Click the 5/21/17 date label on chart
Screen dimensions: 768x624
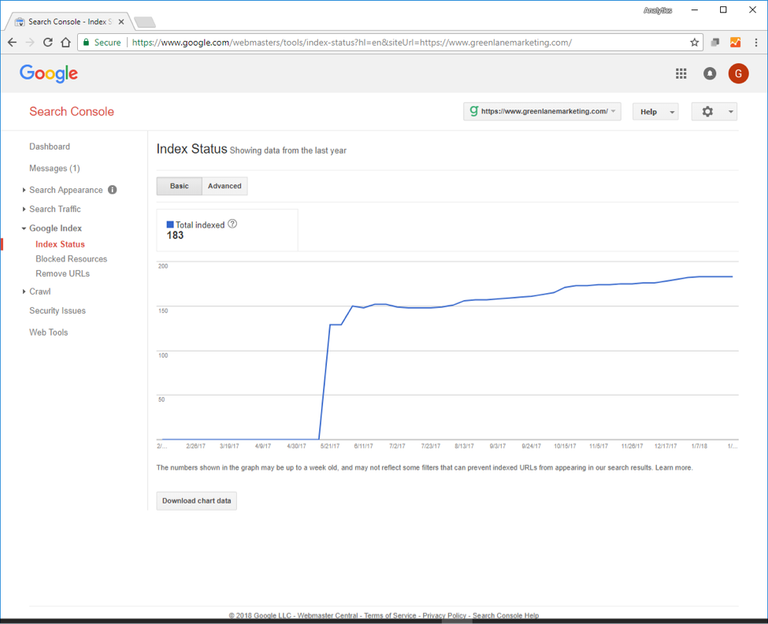tap(330, 446)
